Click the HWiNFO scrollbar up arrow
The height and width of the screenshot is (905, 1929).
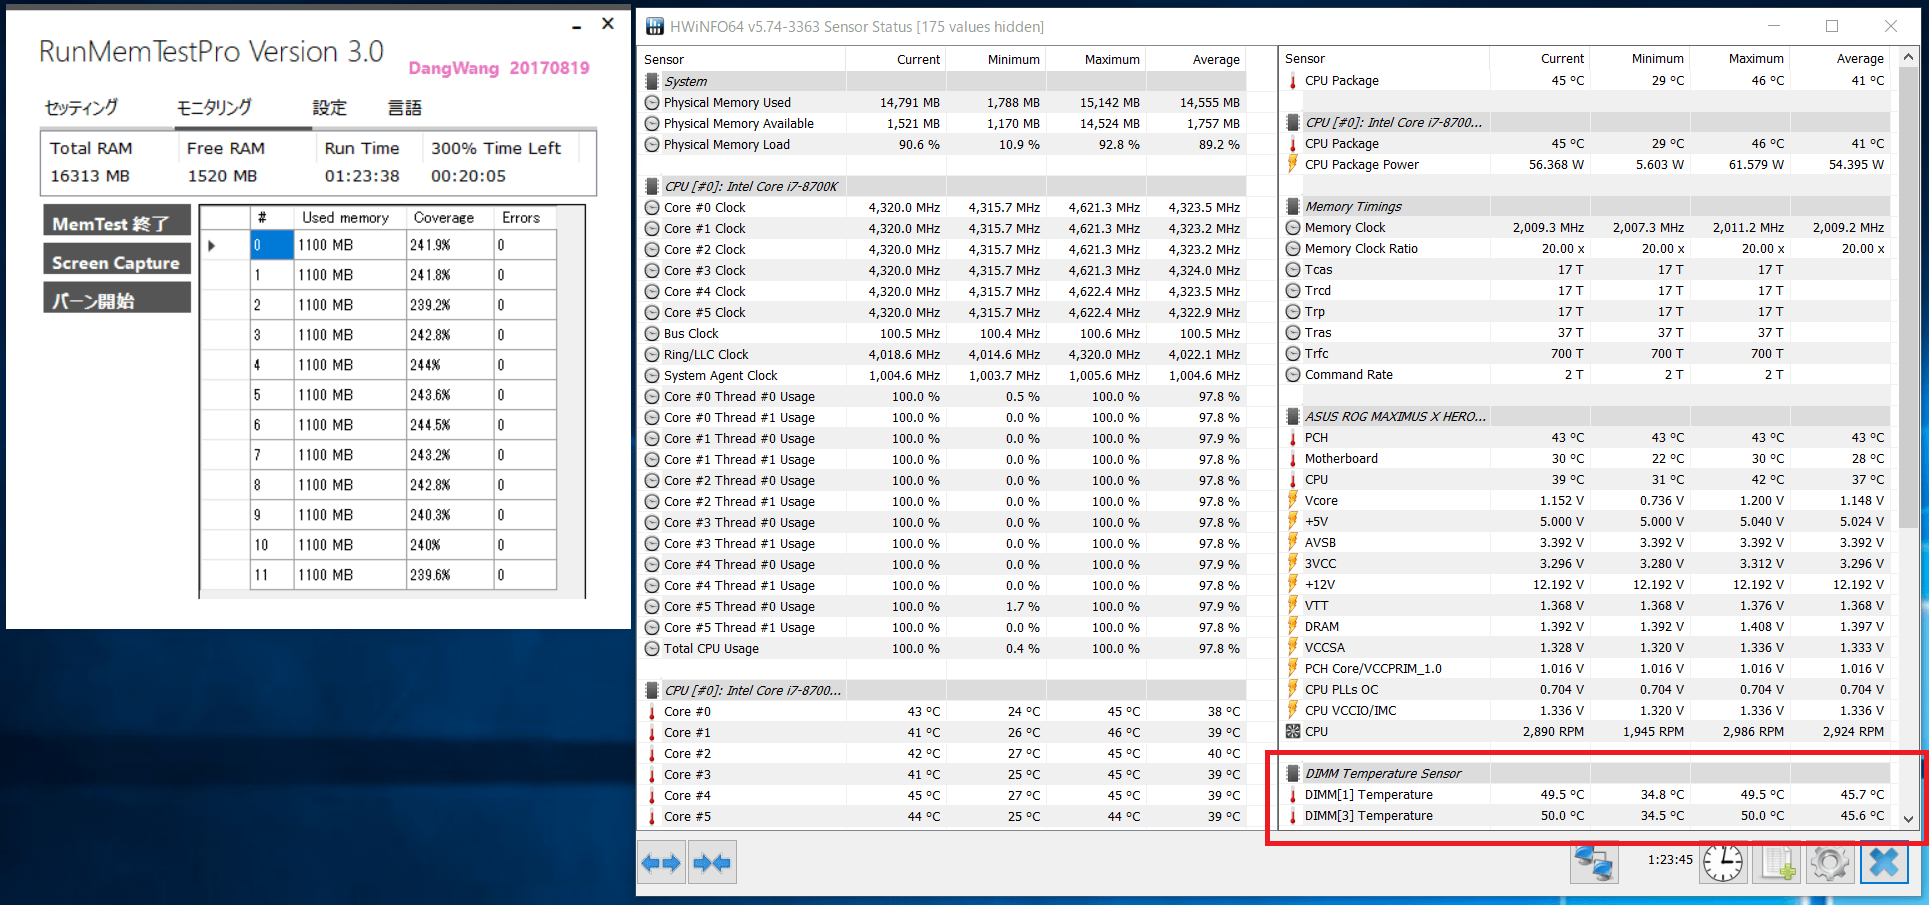1908,57
